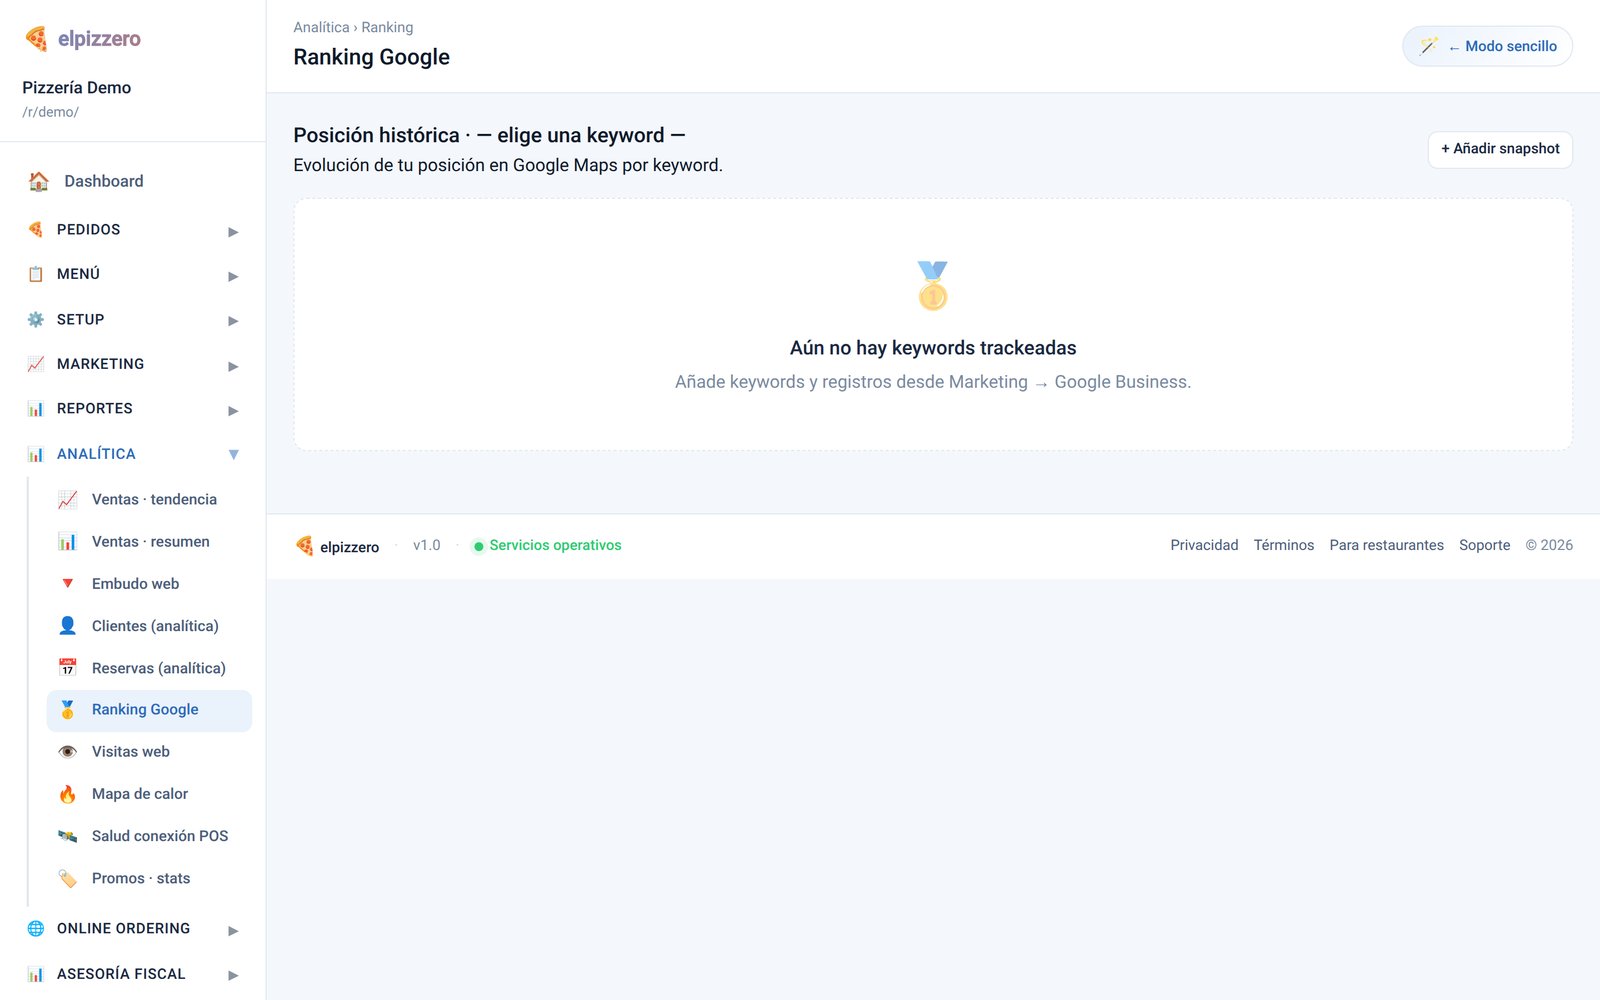
Task: Click the Ranking Google medal icon in sidebar
Action: pos(67,709)
